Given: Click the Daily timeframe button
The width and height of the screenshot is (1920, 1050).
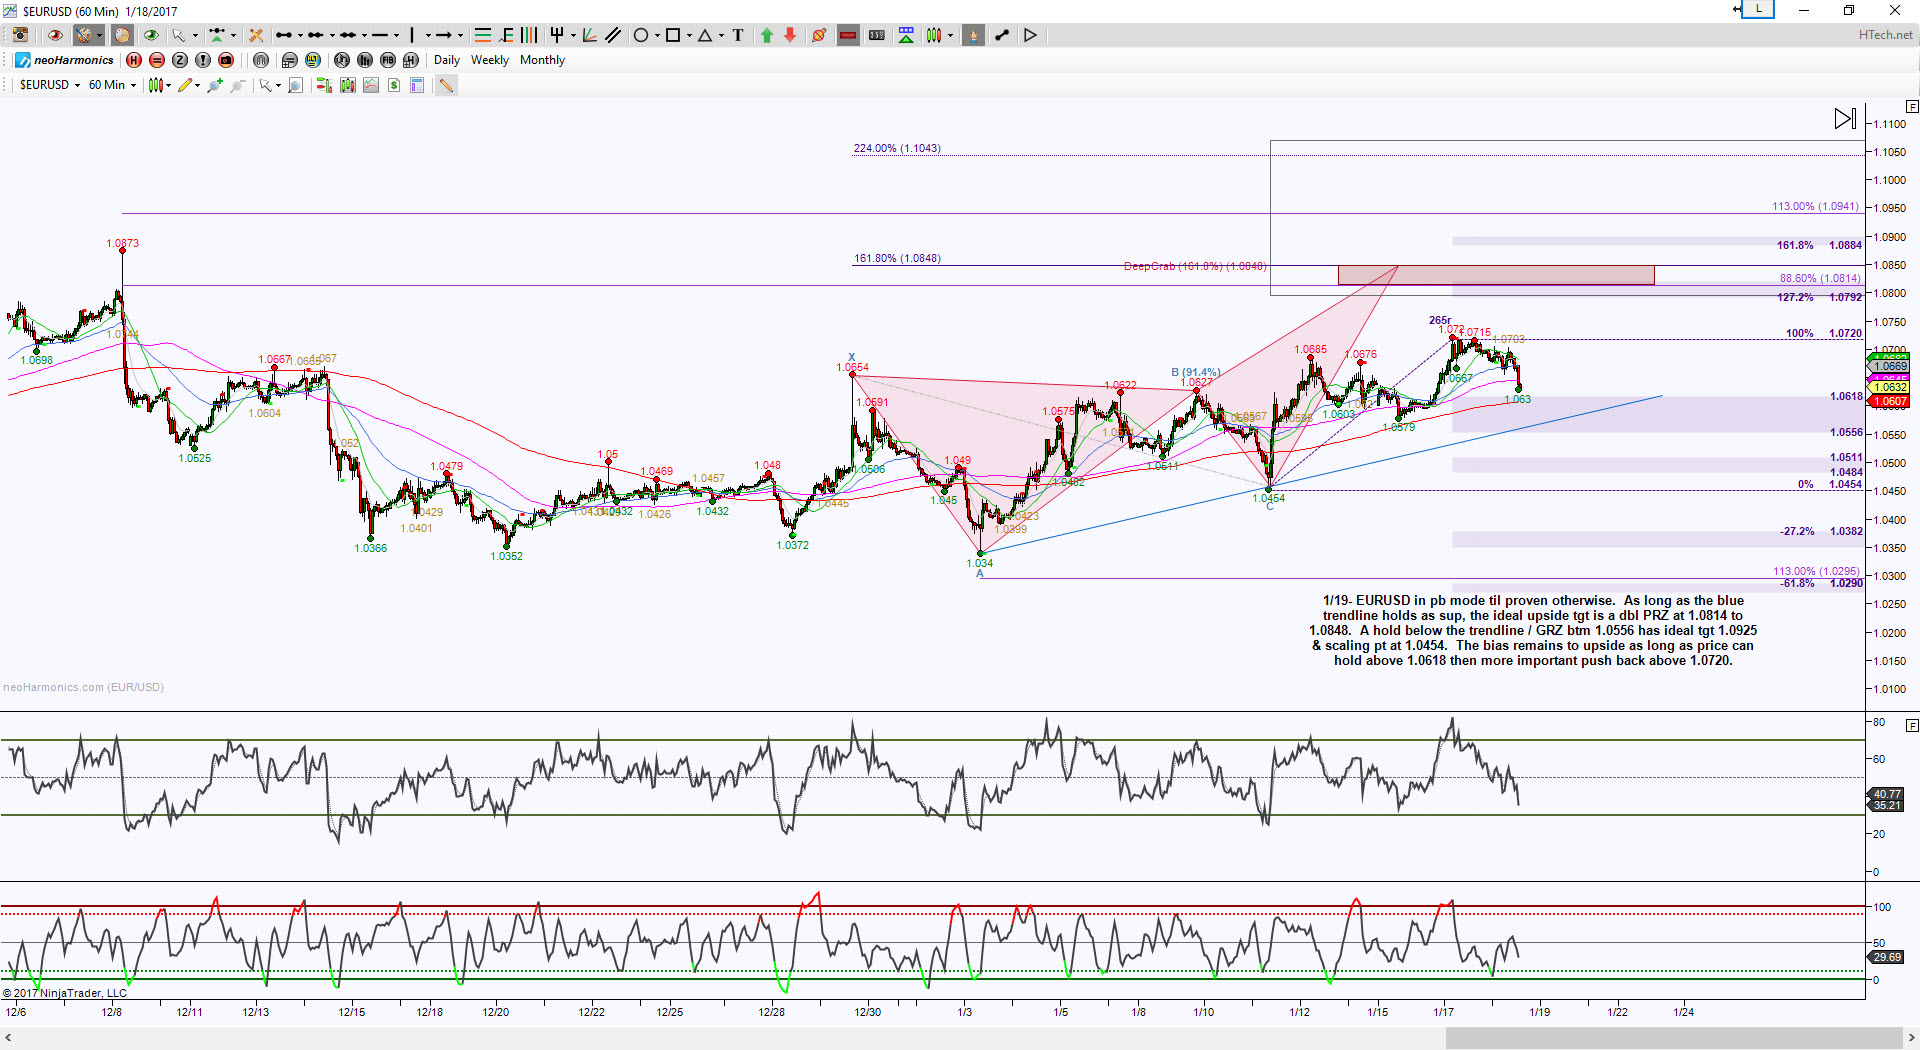Looking at the screenshot, I should click(446, 60).
